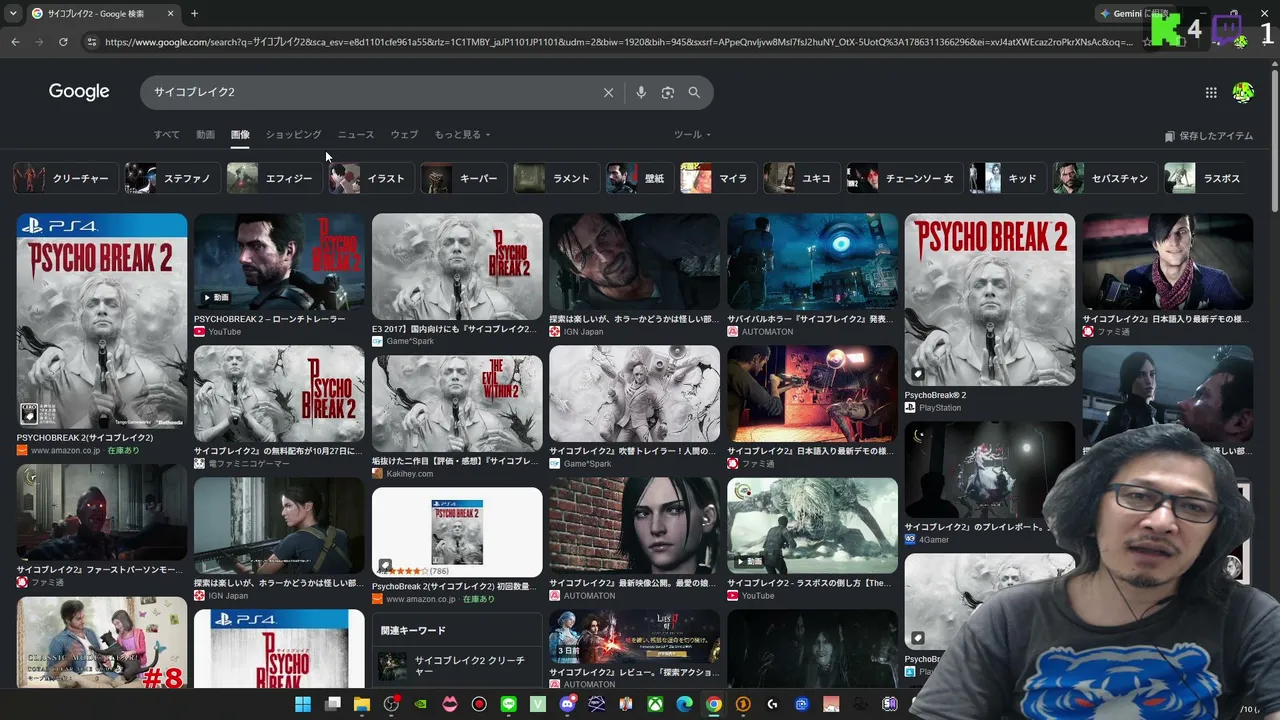Open Discord from the taskbar
Screen dimensions: 1280x720
pyautogui.click(x=567, y=704)
